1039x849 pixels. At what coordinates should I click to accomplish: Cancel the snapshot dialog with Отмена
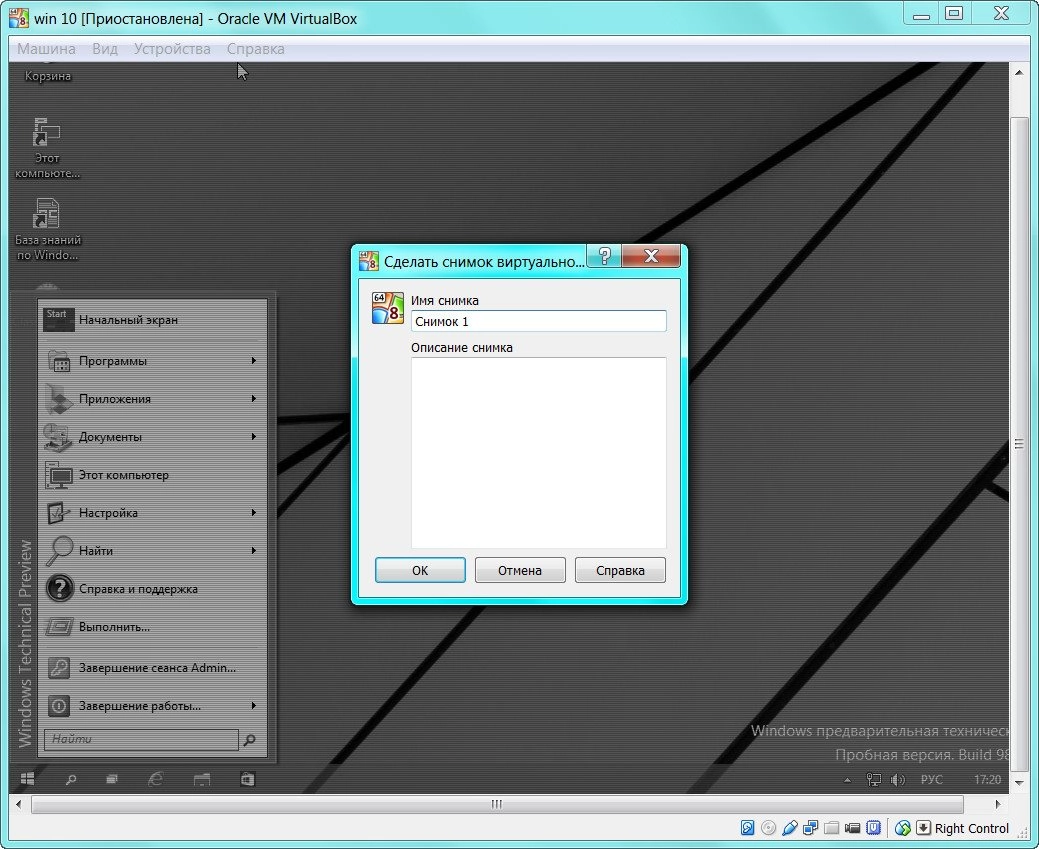tap(520, 570)
